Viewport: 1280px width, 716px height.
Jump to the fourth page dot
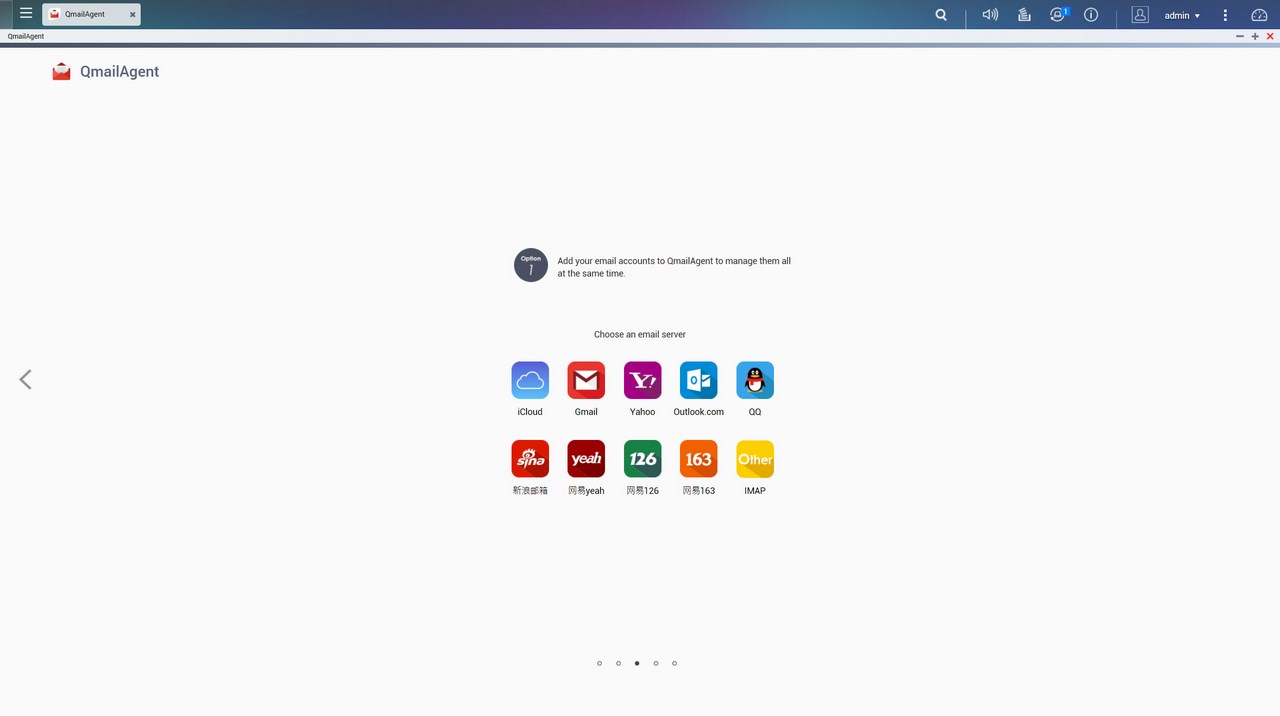(x=656, y=663)
